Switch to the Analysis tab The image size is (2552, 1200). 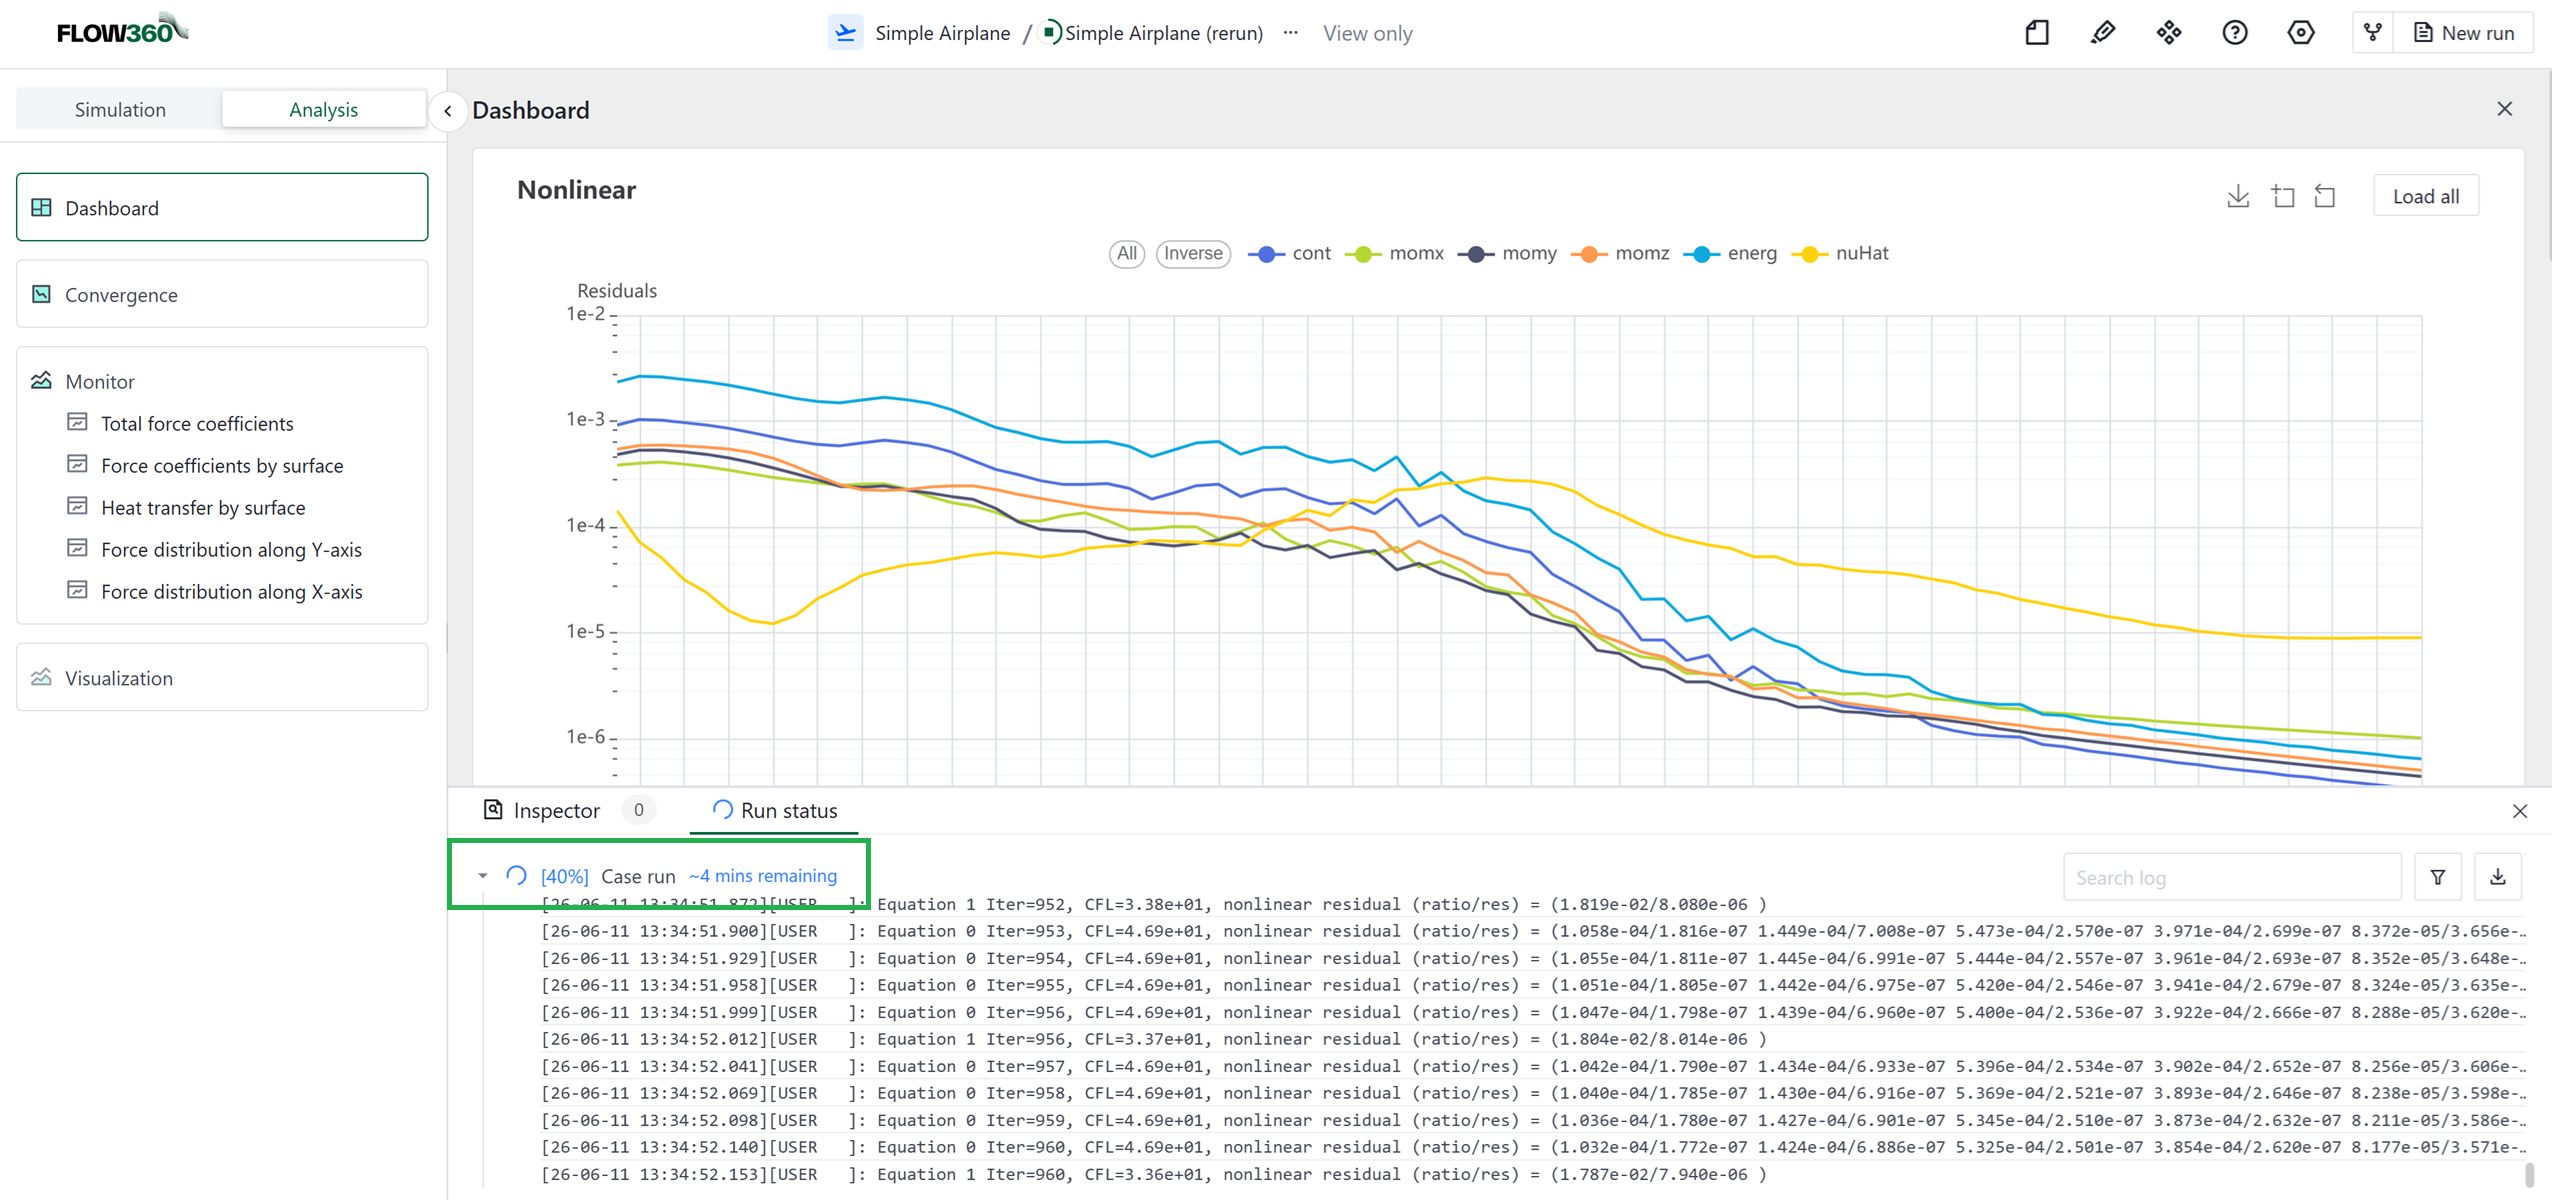point(324,109)
